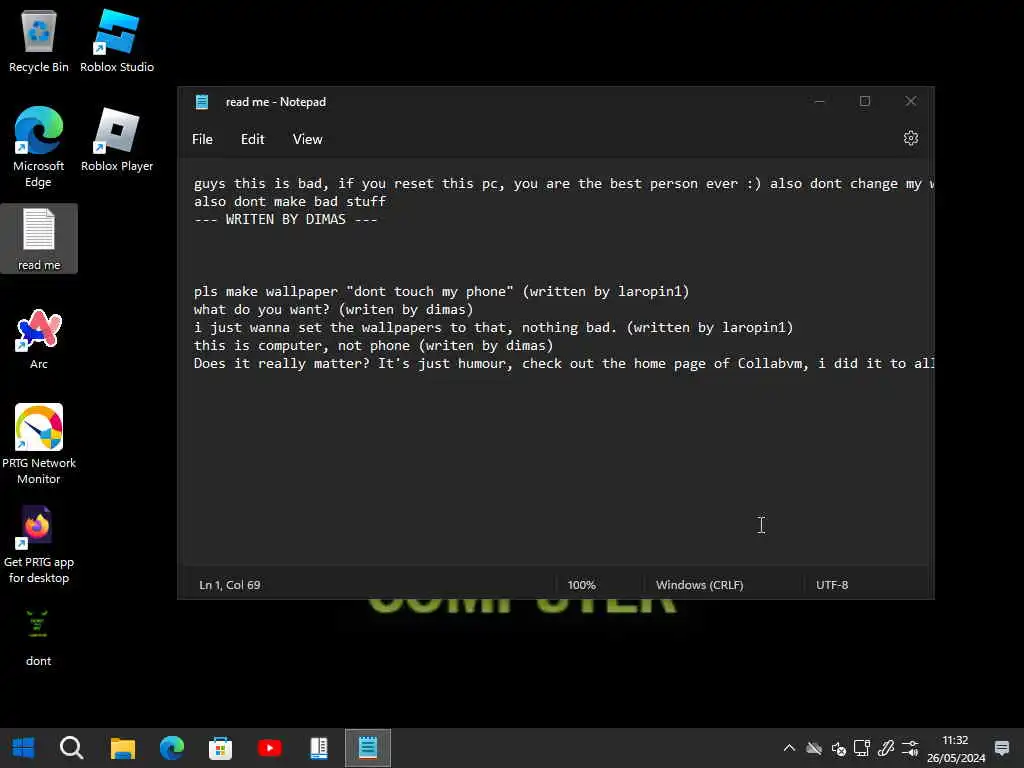1024x768 pixels.
Task: Click the 100% zoom status entry
Action: tap(581, 585)
